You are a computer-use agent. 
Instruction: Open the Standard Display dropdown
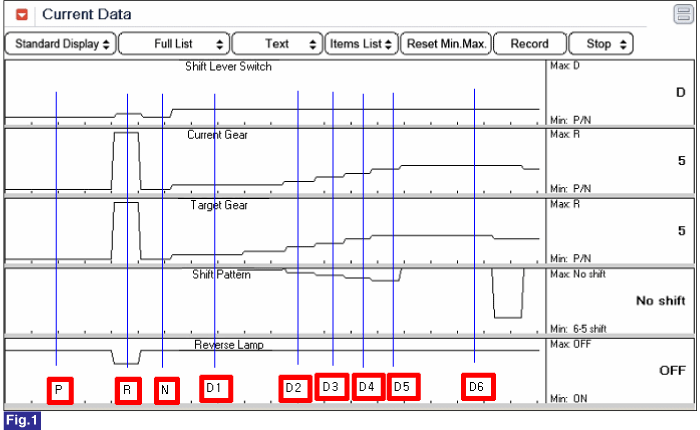click(61, 44)
